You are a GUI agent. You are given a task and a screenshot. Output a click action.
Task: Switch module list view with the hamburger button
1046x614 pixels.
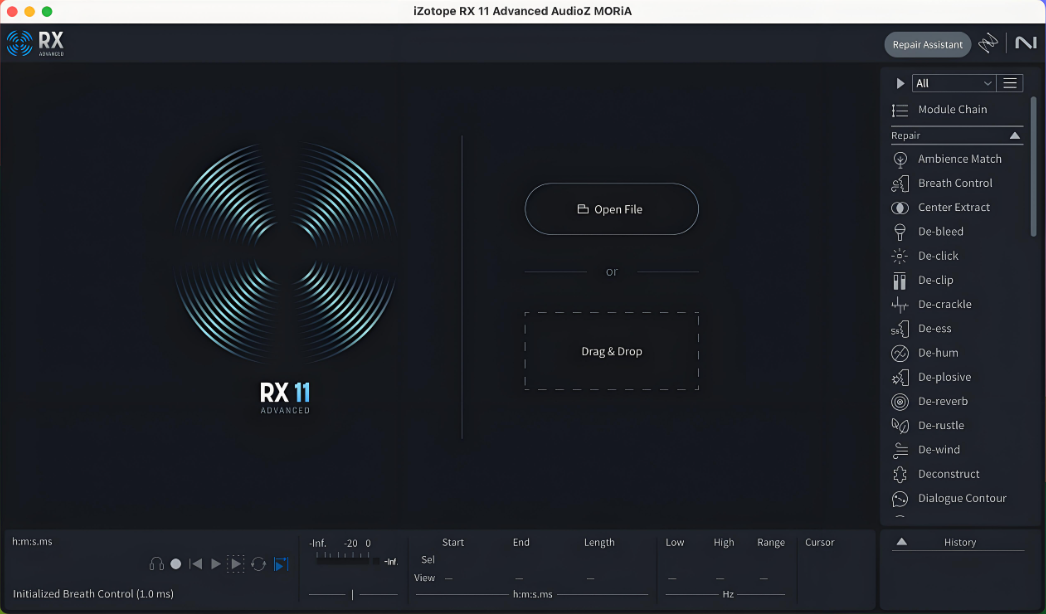click(1010, 83)
